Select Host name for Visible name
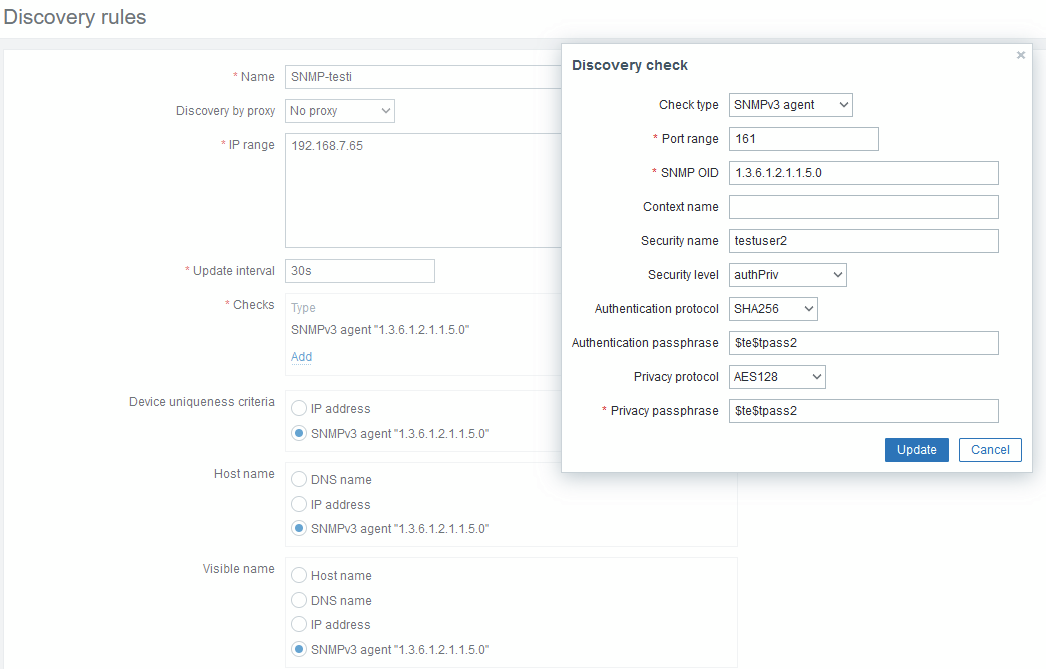The width and height of the screenshot is (1046, 669). coord(299,576)
